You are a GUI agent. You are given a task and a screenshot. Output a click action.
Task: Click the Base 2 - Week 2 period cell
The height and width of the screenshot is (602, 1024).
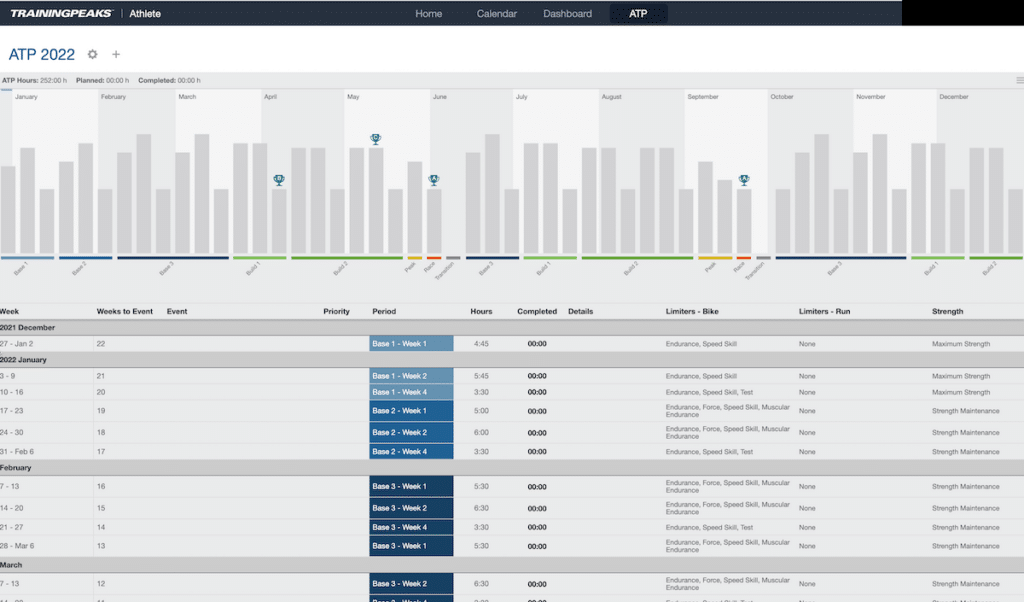click(411, 433)
